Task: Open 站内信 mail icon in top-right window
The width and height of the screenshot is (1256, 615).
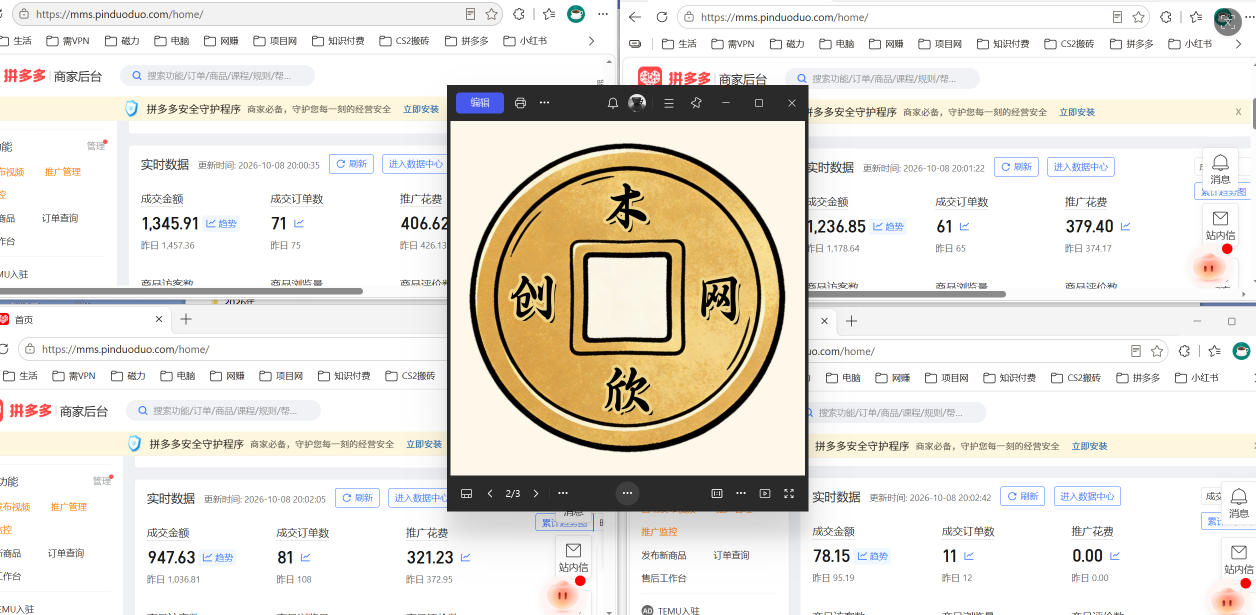Action: (1220, 225)
